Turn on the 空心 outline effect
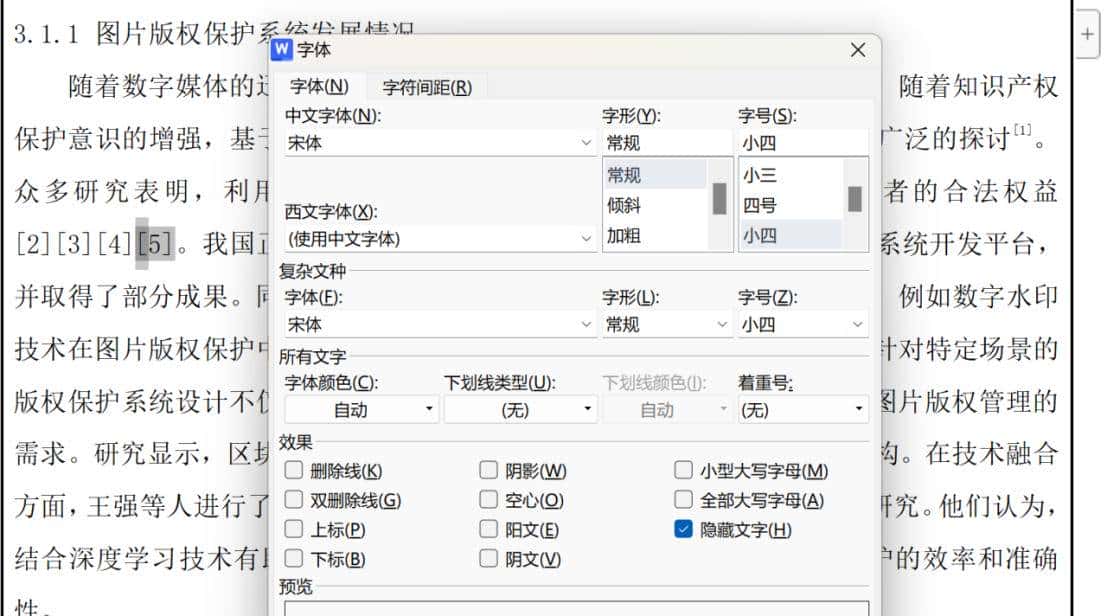Viewport: 1107px width, 616px height. click(x=489, y=500)
